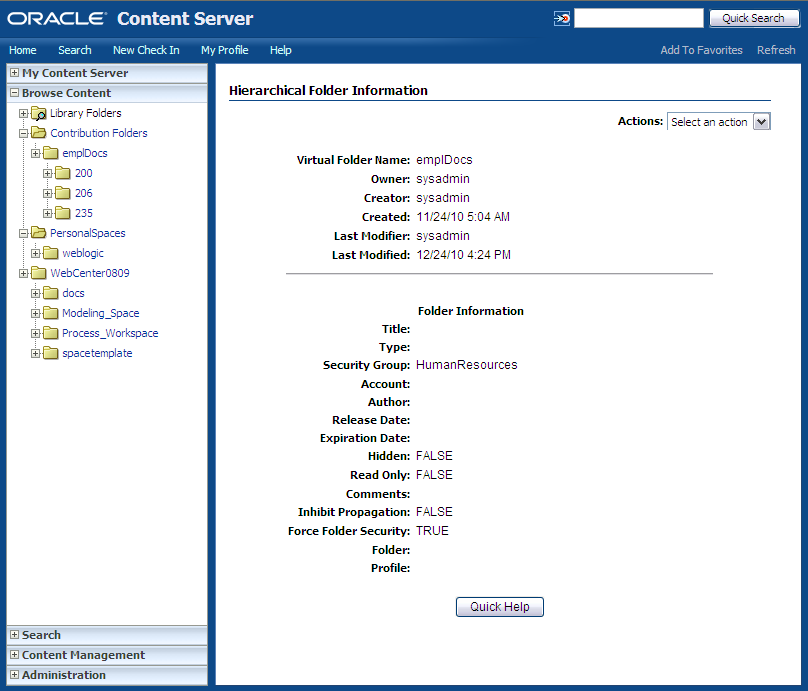Click the Quick Help button
This screenshot has height=691, width=808.
(499, 606)
